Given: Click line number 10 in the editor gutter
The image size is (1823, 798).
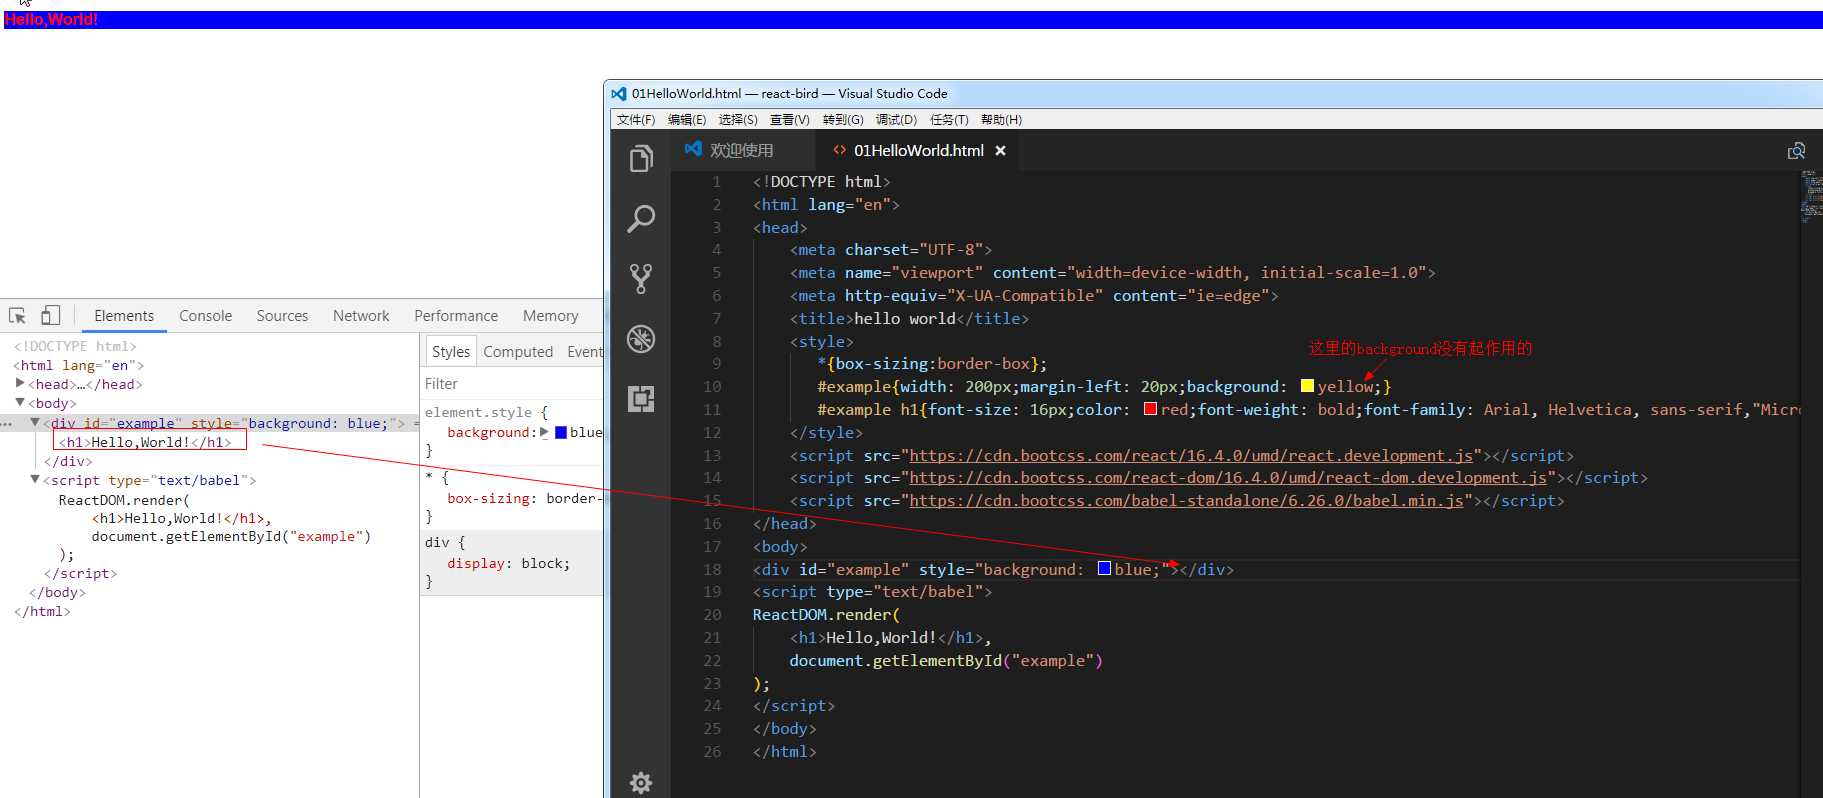Looking at the screenshot, I should coord(712,386).
